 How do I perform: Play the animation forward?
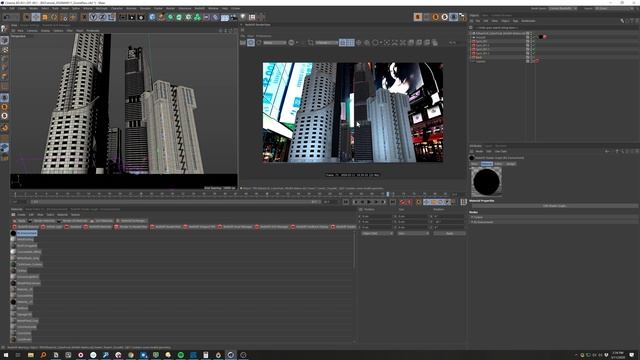pyautogui.click(x=370, y=202)
